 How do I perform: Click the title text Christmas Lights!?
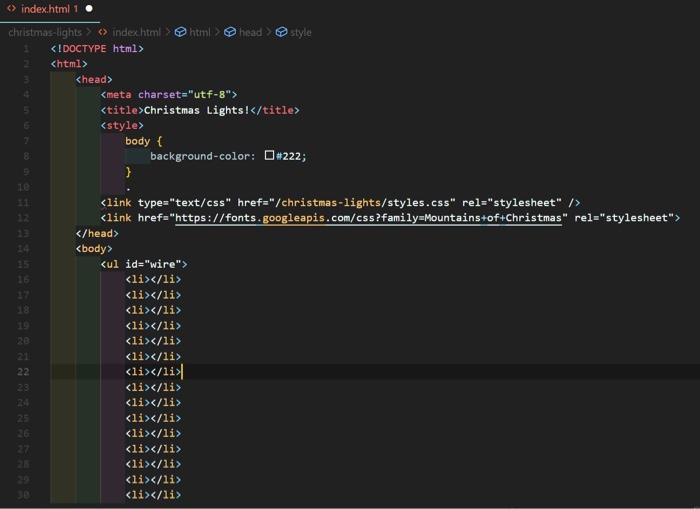pos(196,110)
